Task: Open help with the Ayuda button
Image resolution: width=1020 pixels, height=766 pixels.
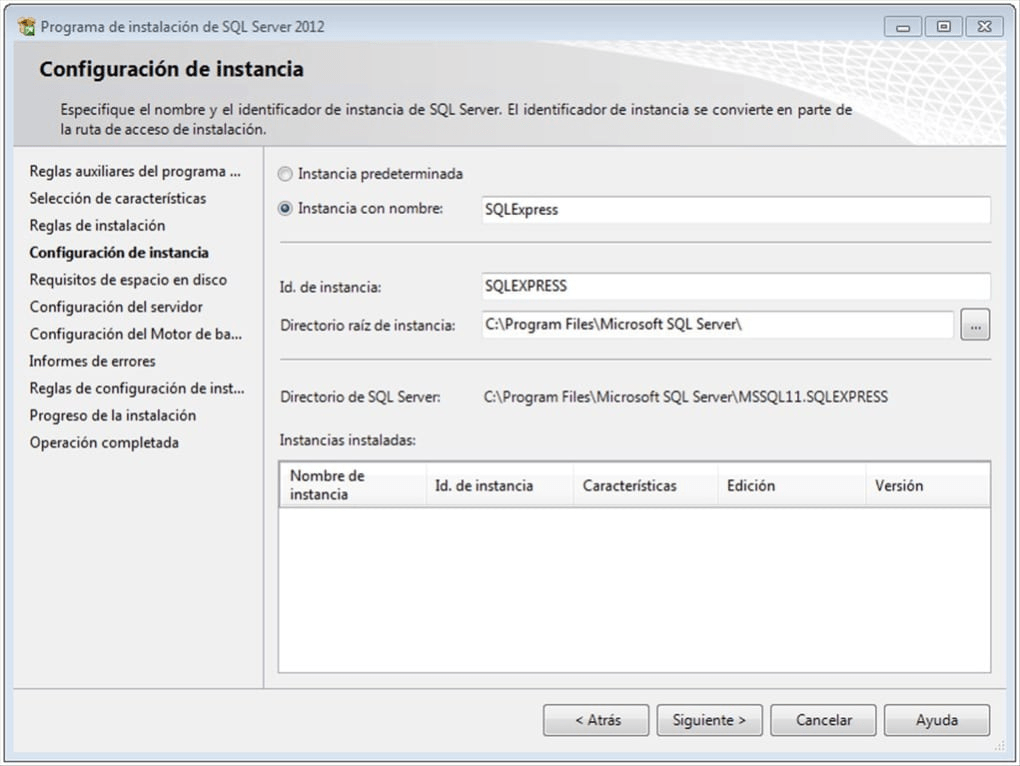Action: (936, 720)
